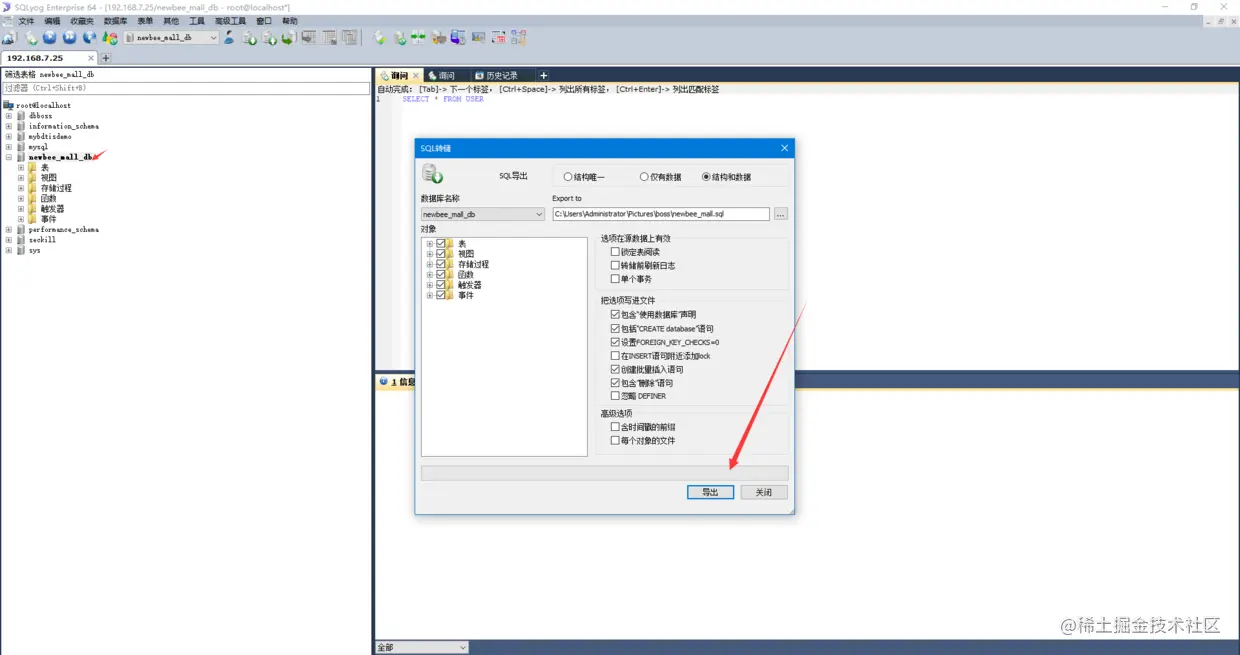Select the mybdtisdemo database

point(50,136)
